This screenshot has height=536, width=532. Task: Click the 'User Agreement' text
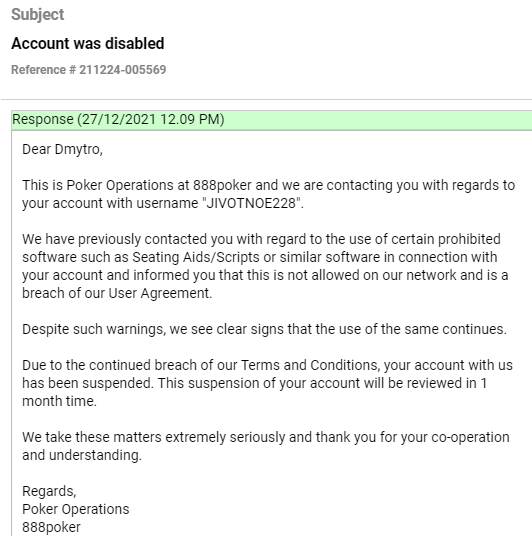click(159, 293)
